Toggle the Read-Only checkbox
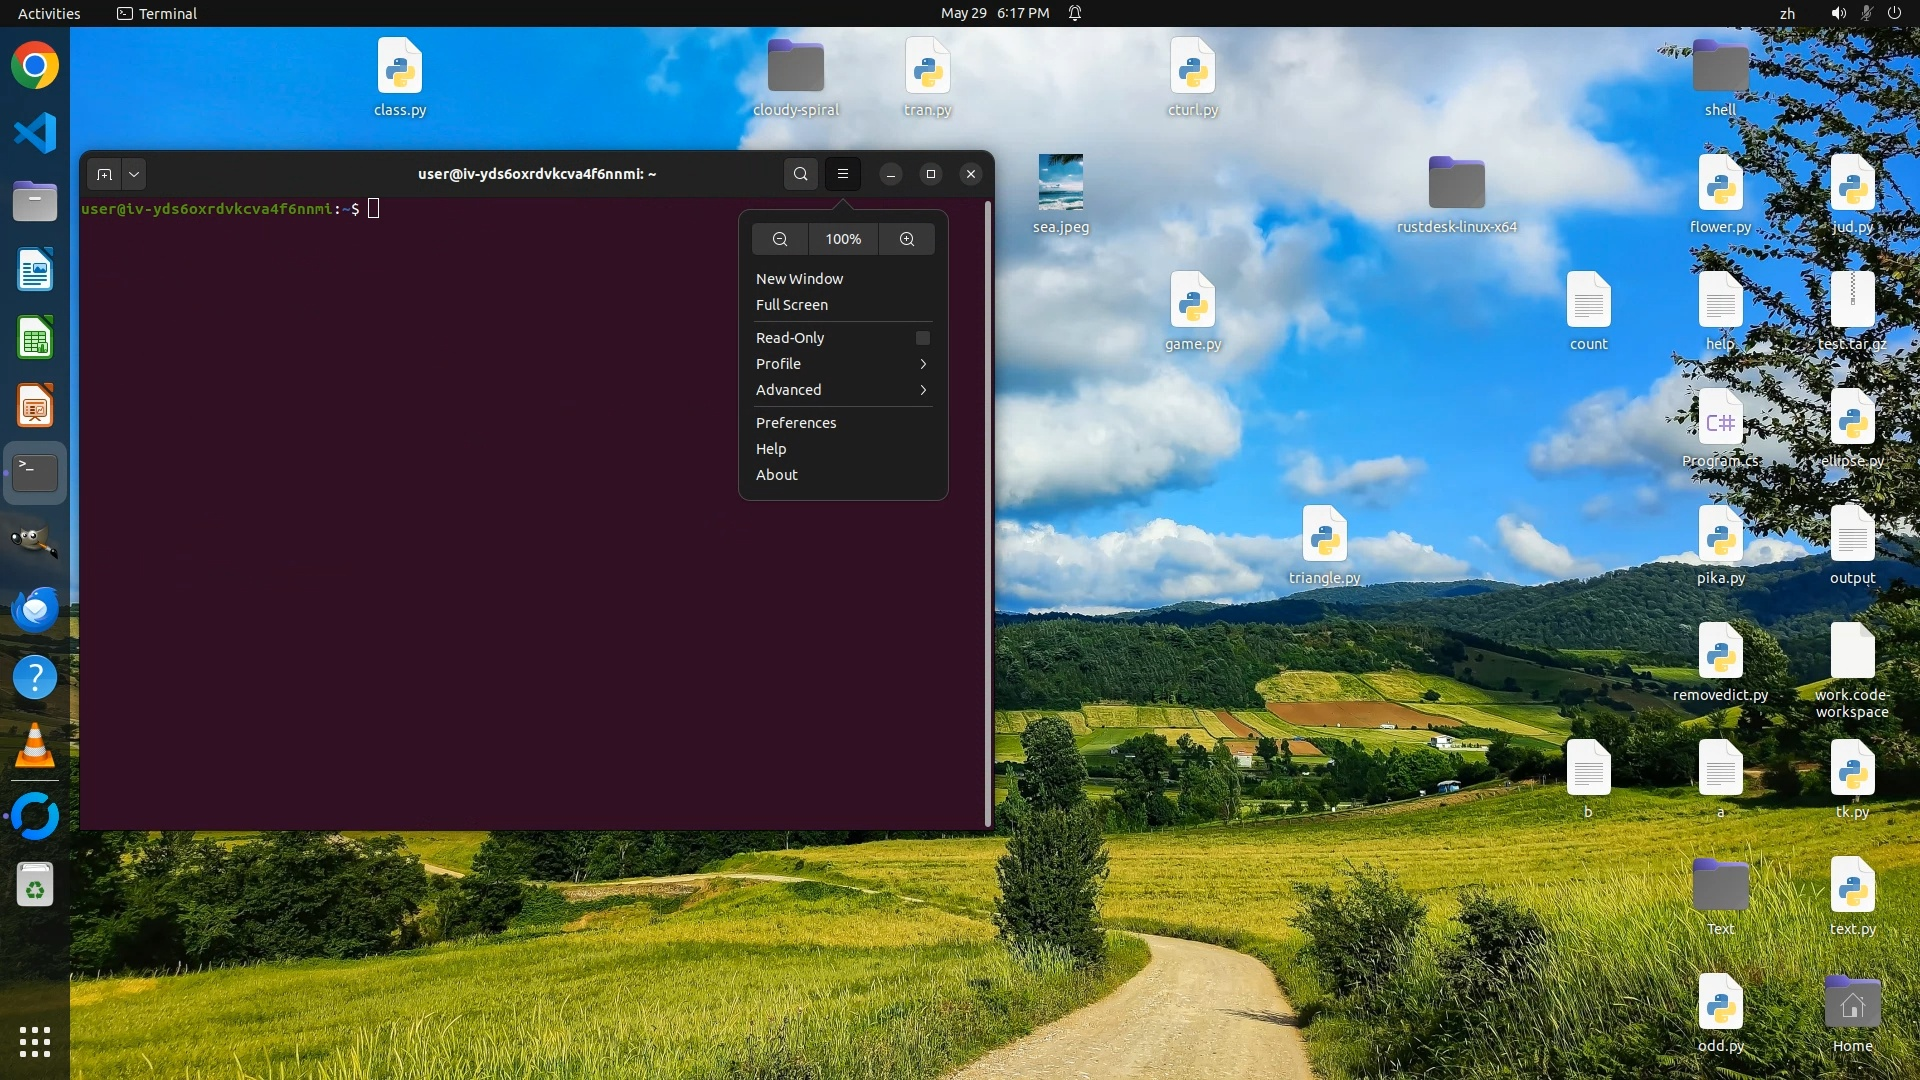The image size is (1920, 1080). (922, 338)
